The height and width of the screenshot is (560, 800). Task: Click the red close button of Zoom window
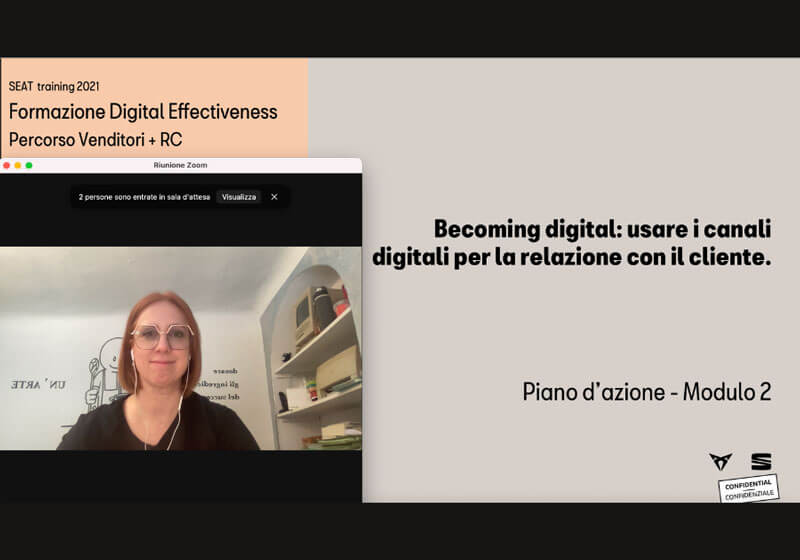click(x=7, y=165)
